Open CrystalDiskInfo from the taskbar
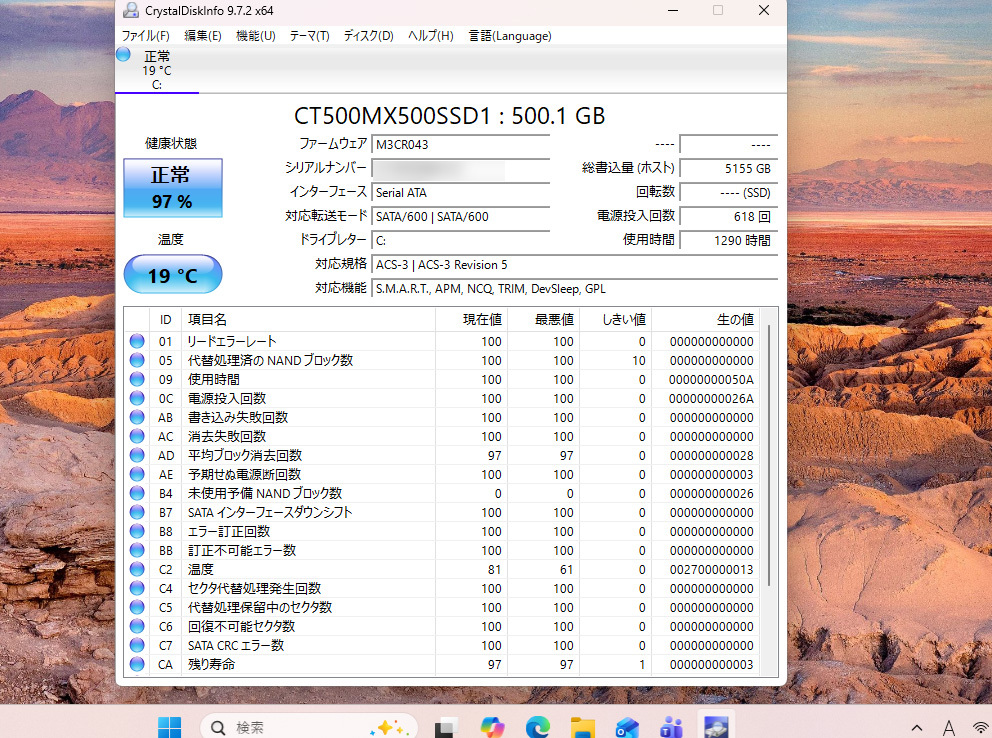Viewport: 992px width, 738px height. coord(715,726)
